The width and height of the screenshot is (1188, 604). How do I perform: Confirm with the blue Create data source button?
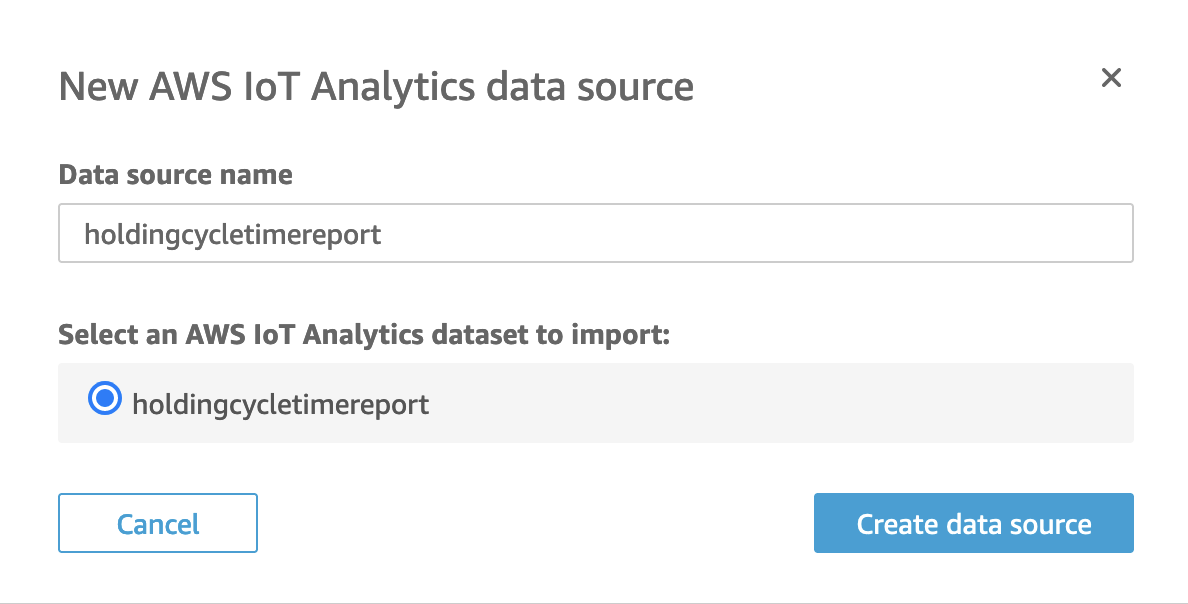[973, 523]
